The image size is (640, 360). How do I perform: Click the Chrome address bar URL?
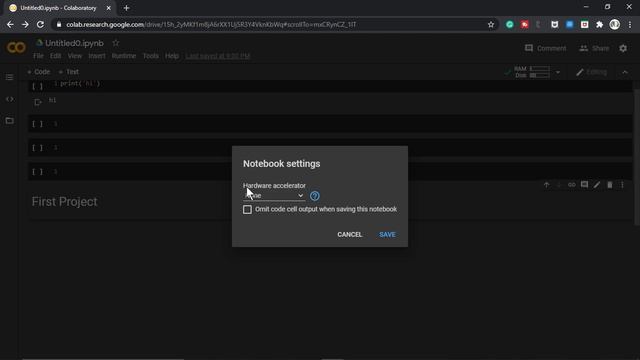click(211, 24)
